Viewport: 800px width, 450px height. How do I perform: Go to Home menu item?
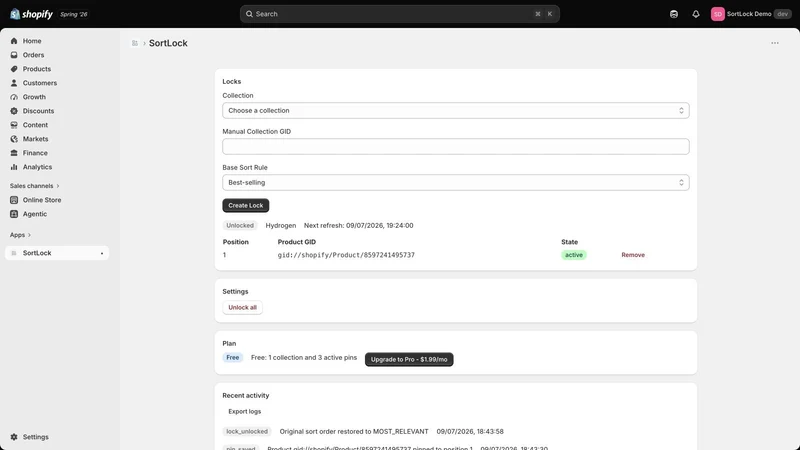point(32,41)
